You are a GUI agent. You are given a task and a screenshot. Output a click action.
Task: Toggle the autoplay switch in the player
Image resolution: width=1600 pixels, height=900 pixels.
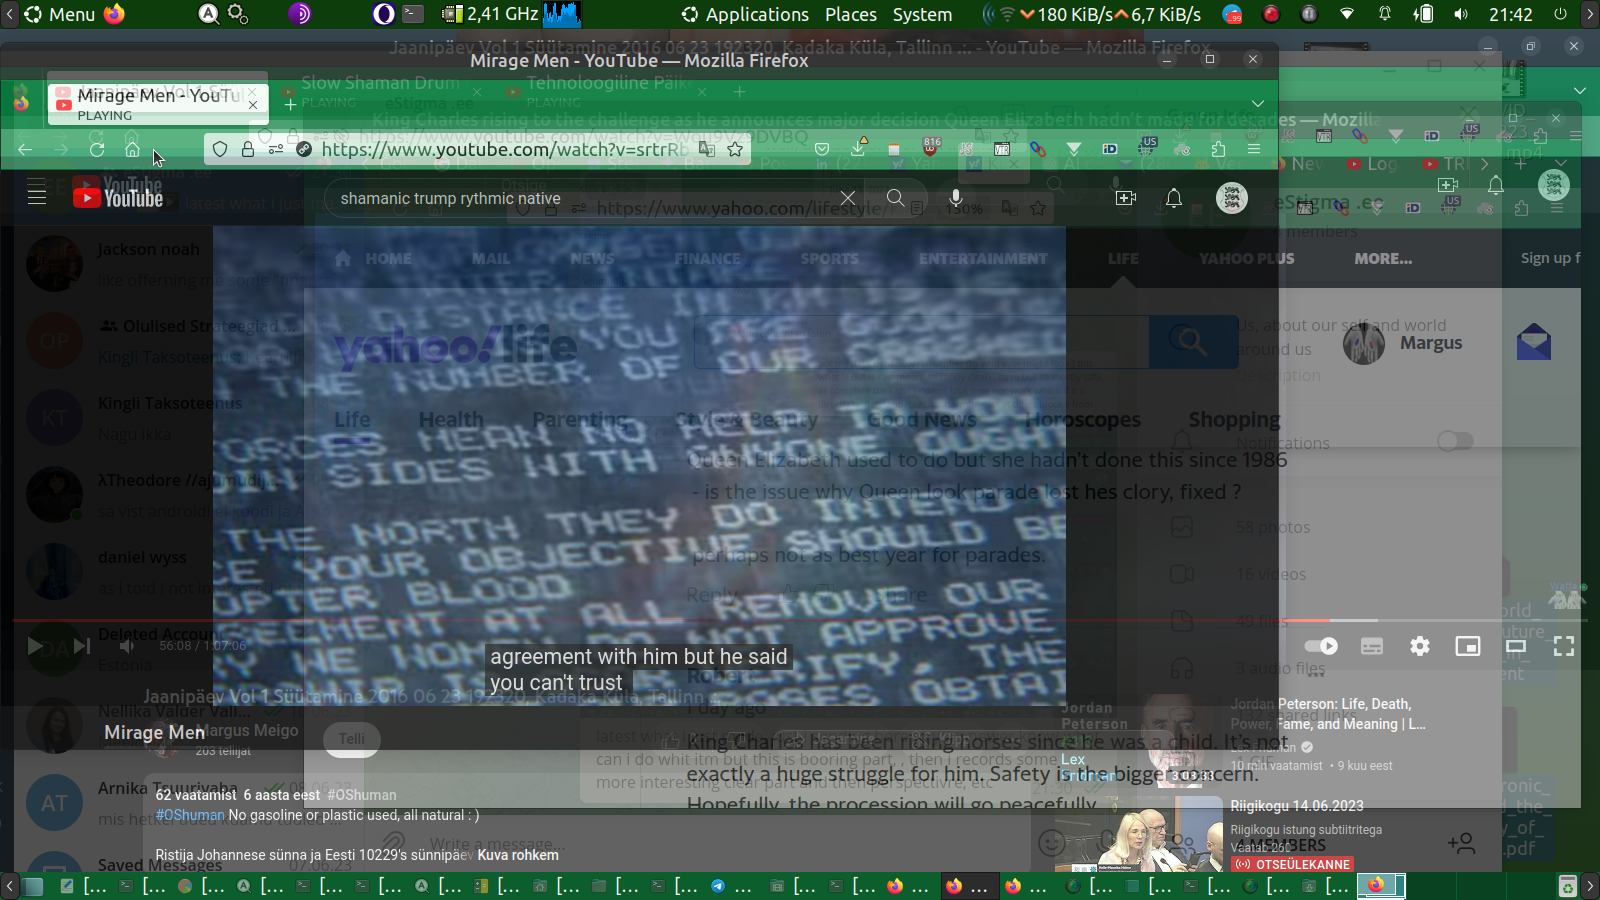pyautogui.click(x=1322, y=646)
